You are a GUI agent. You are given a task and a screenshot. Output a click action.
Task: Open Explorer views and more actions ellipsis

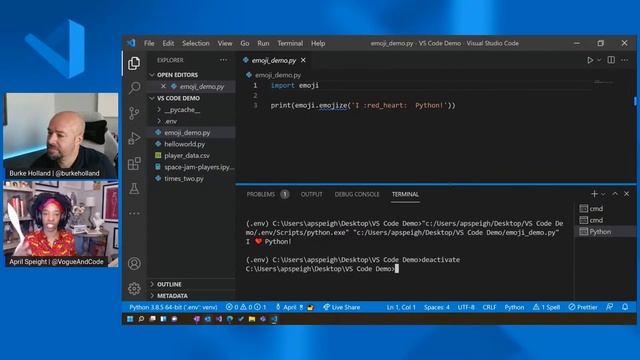(x=223, y=60)
